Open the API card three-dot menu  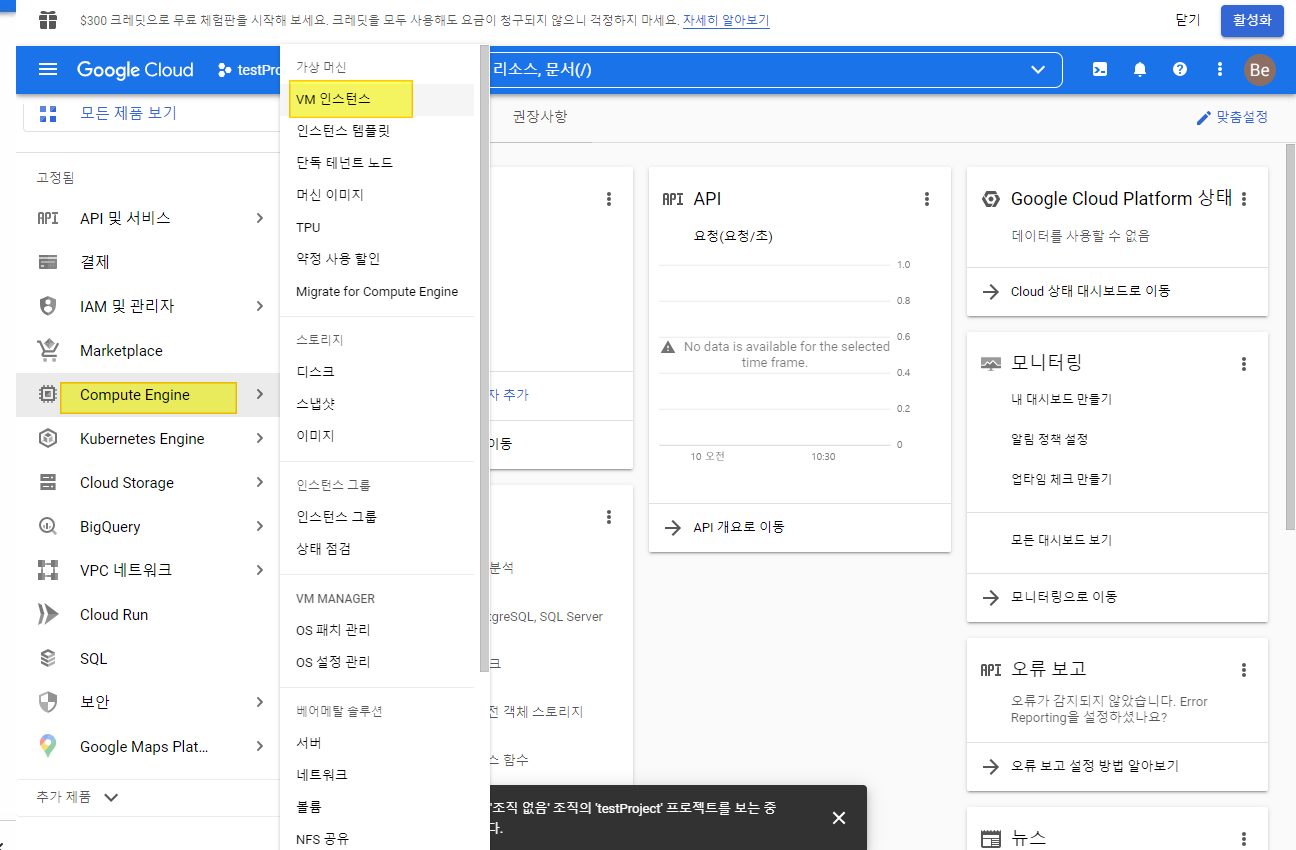(x=927, y=199)
